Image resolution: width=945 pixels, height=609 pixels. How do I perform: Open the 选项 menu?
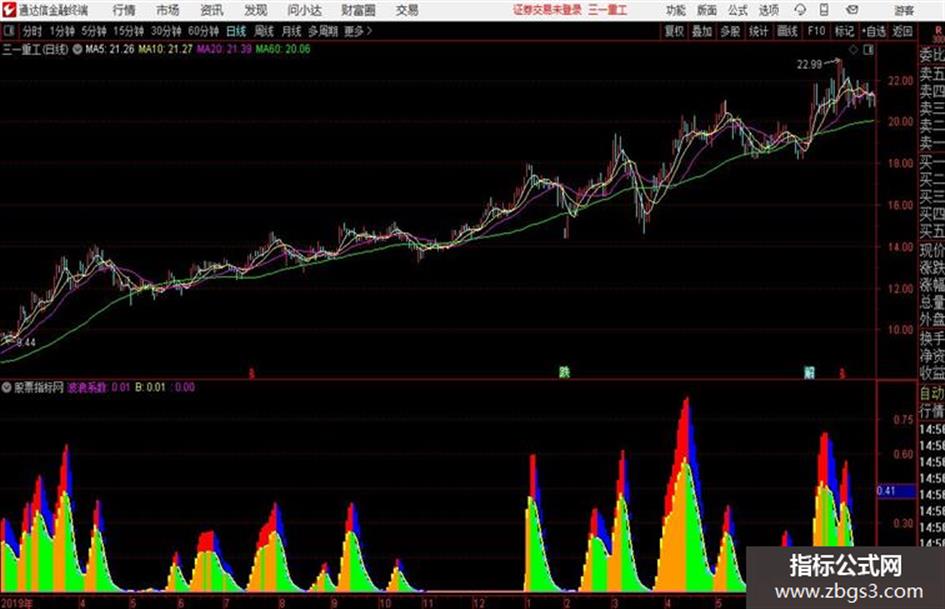coord(768,10)
